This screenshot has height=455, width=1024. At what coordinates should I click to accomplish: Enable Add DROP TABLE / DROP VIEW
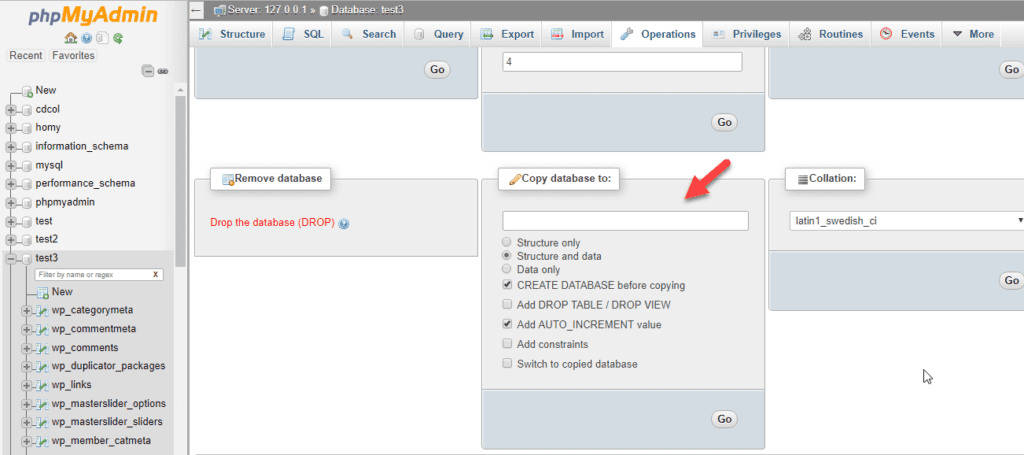click(507, 305)
